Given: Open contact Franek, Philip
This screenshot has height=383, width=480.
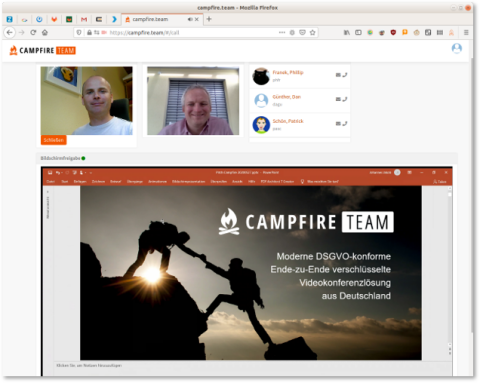Looking at the screenshot, I should 288,72.
